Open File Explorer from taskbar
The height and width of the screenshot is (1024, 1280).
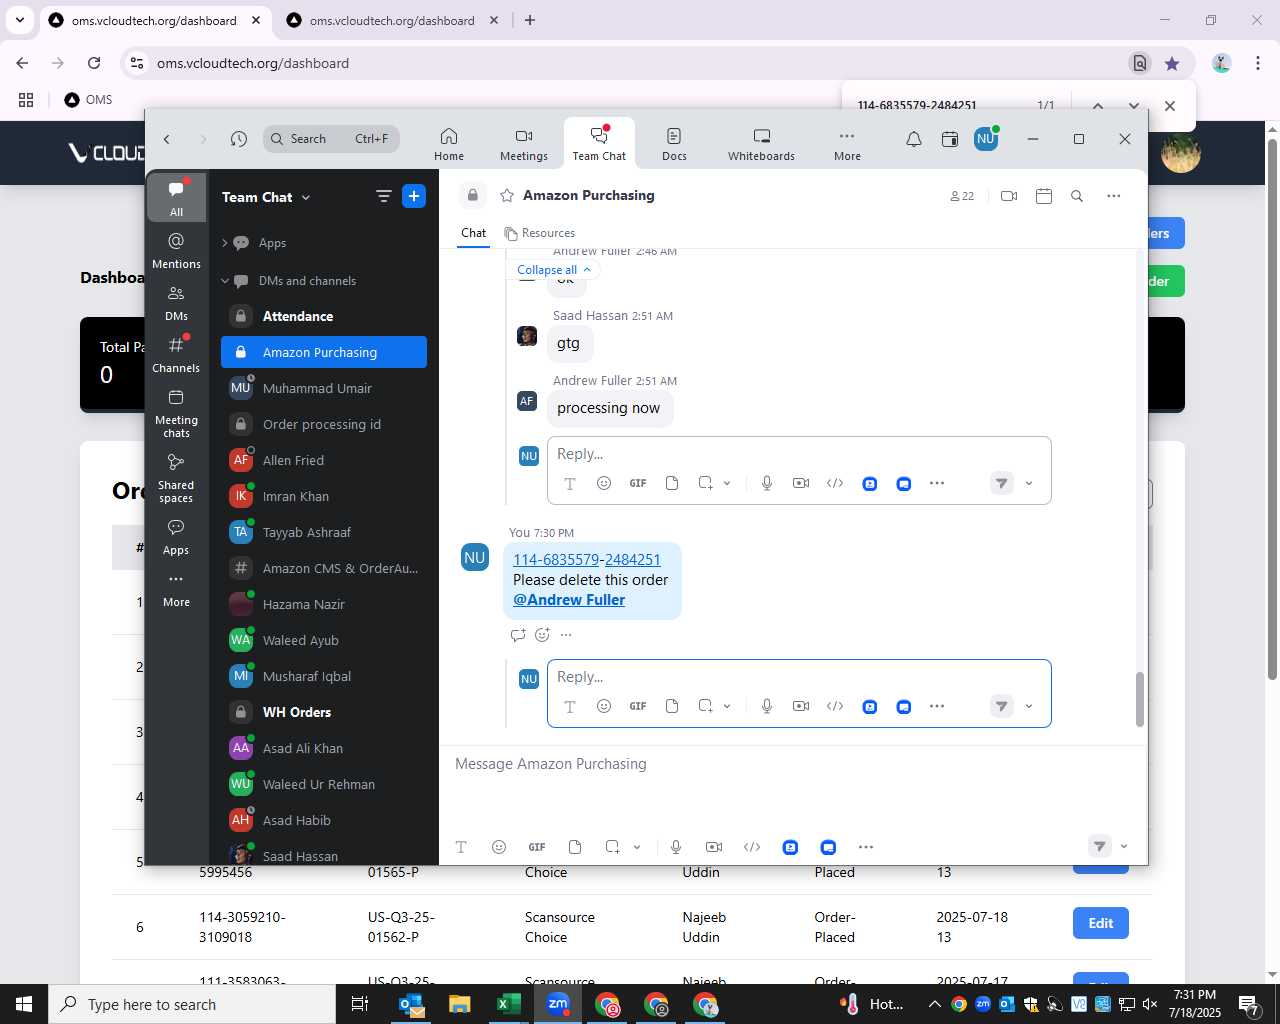459,1004
